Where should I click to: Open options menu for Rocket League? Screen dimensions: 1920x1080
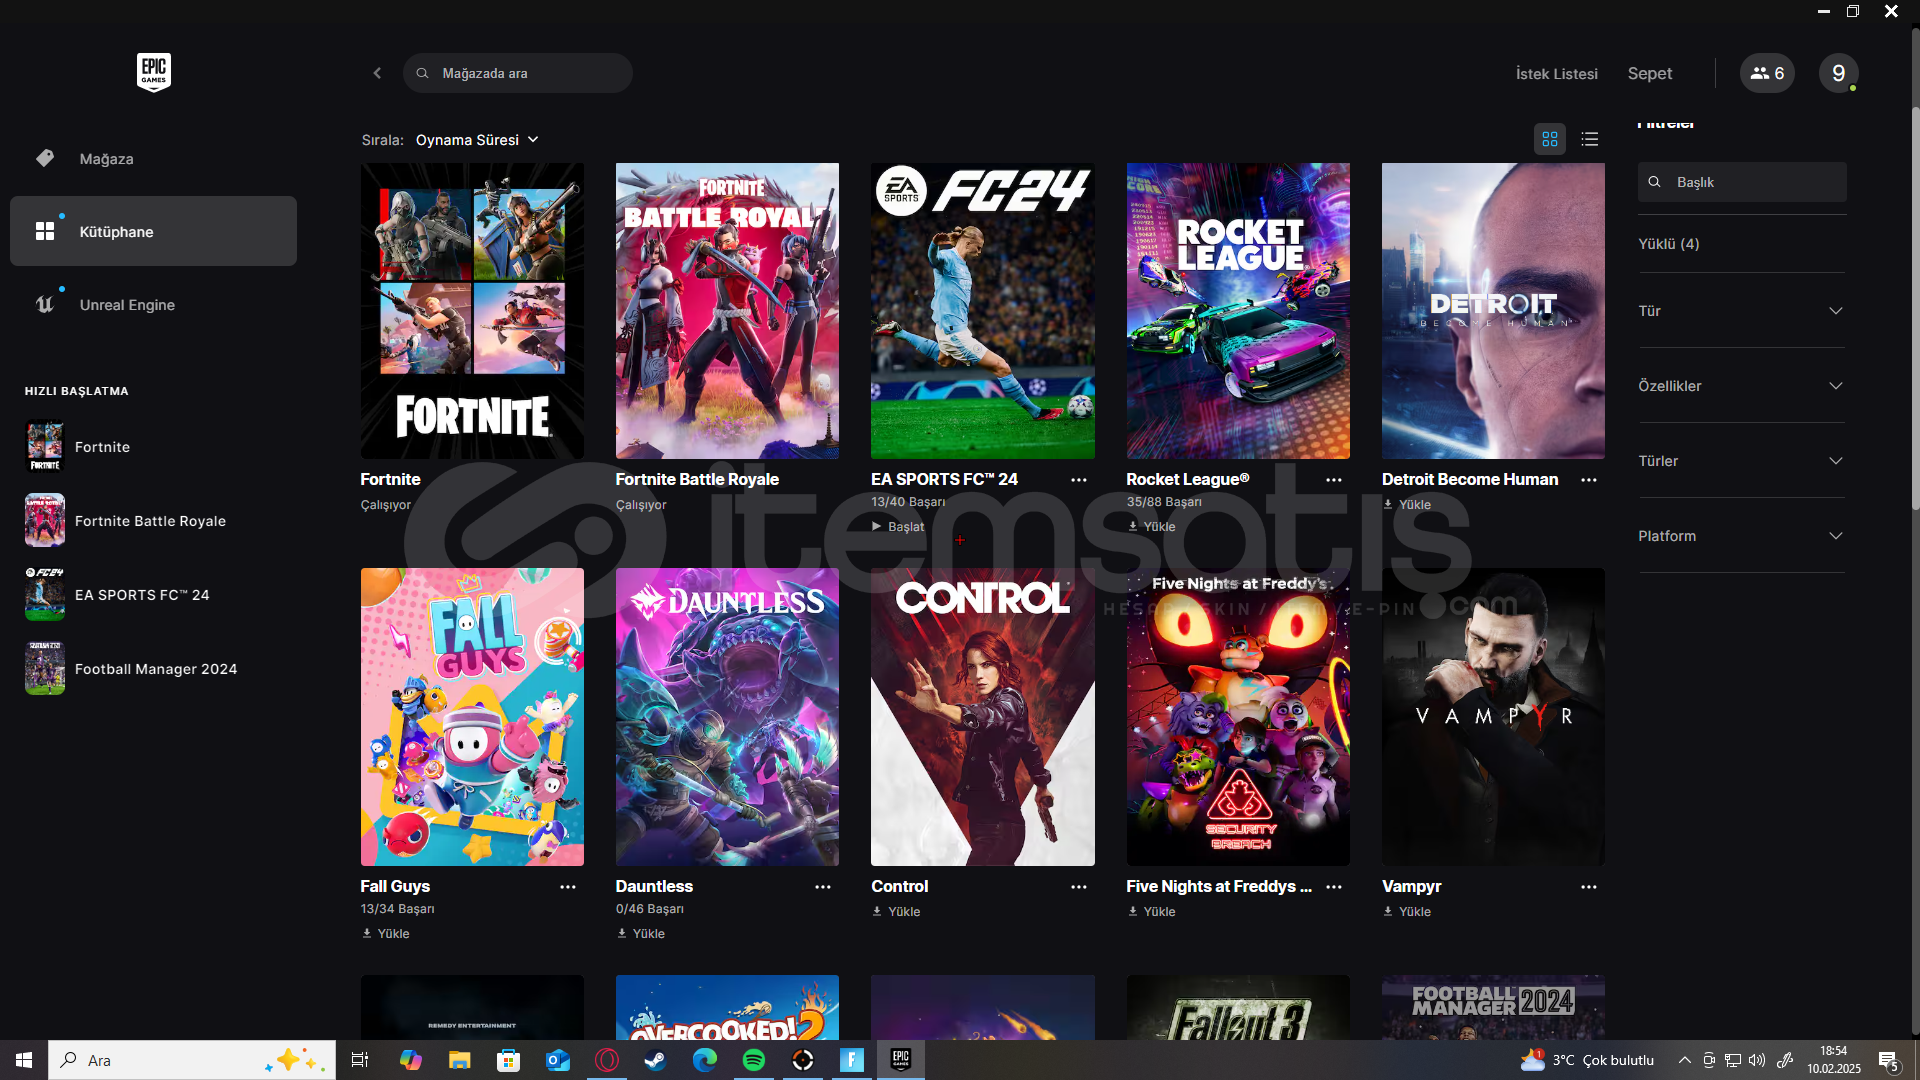tap(1334, 480)
